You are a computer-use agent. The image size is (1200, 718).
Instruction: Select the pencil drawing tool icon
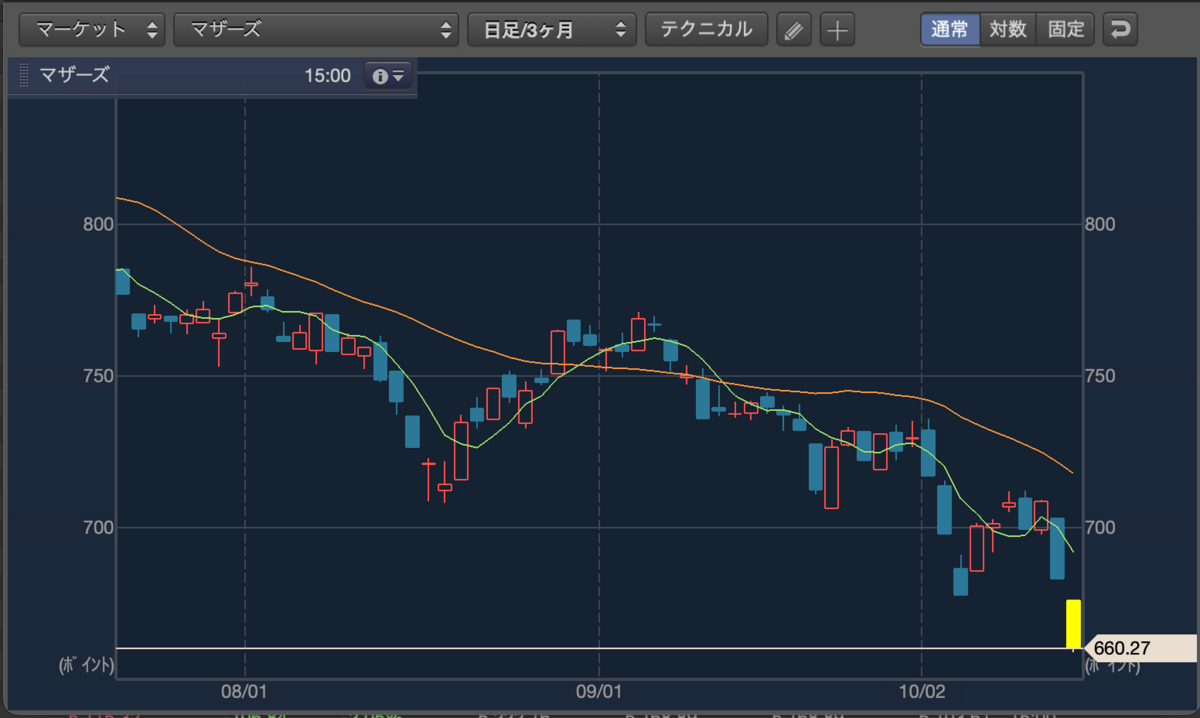(794, 30)
